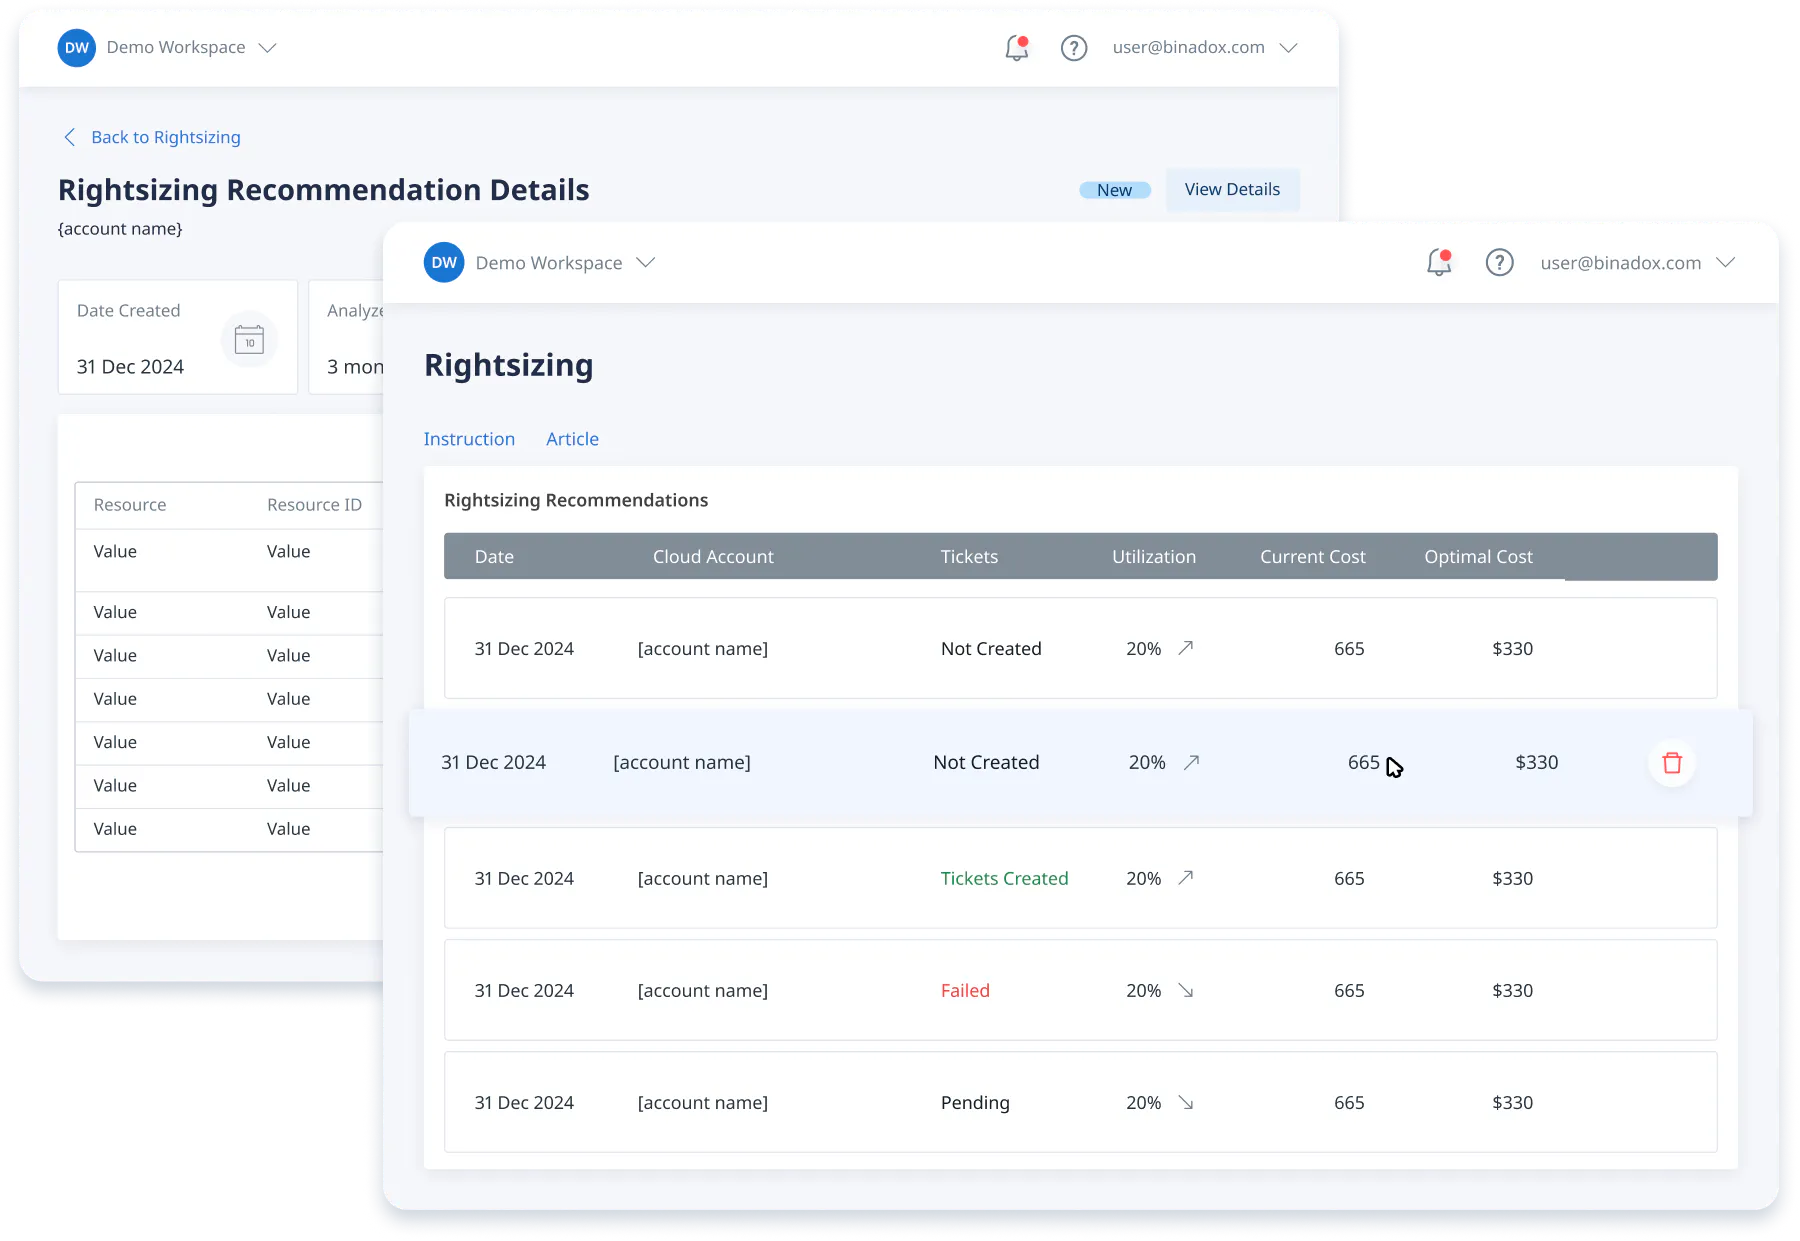Viewport: 1800px width, 1241px height.
Task: Expand user@binadox.com menu in Rightsizing window
Action: click(1725, 263)
